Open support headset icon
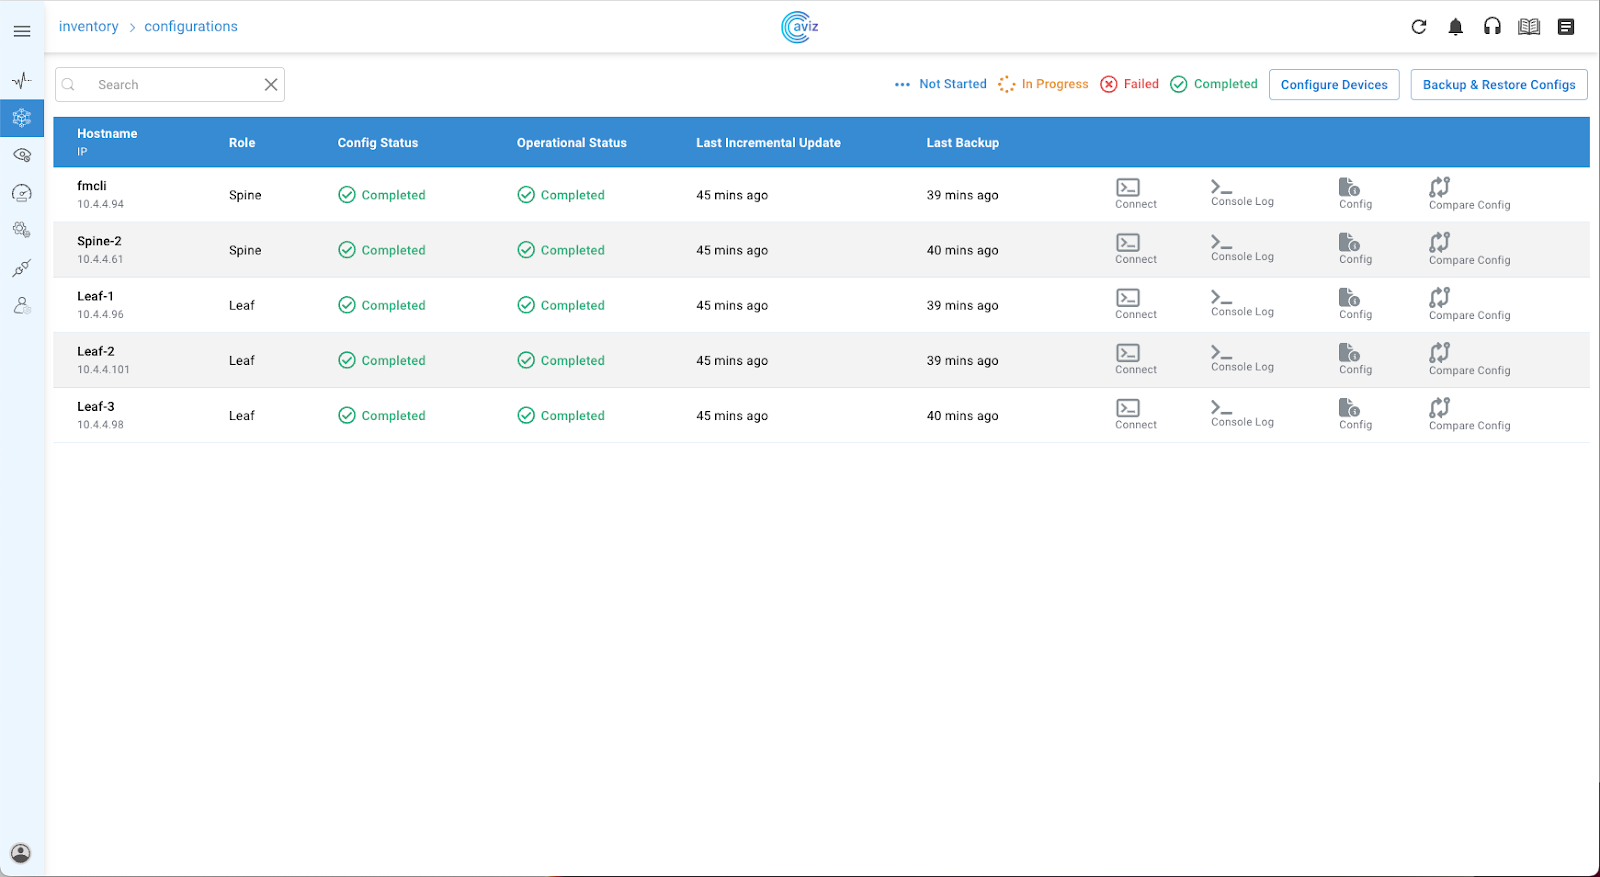Image resolution: width=1600 pixels, height=877 pixels. pos(1492,27)
